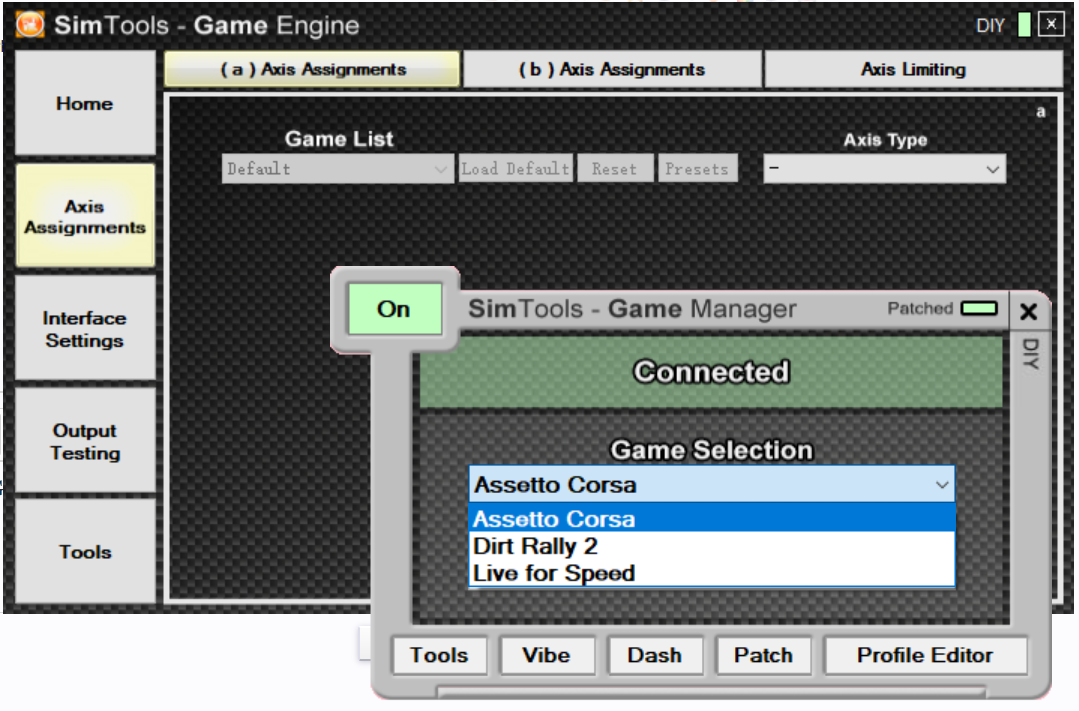The height and width of the screenshot is (711, 1079).
Task: Close the Game Manager window
Action: [x=1028, y=312]
